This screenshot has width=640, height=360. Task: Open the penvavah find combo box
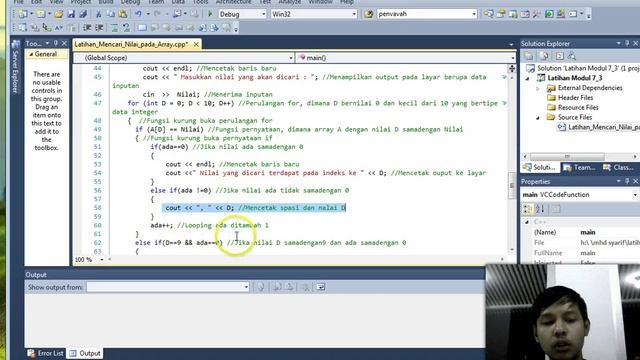[474, 14]
